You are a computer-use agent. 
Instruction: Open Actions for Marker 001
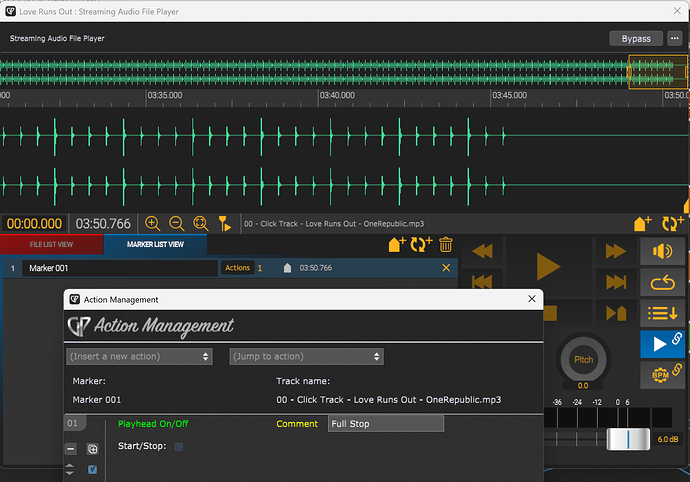(238, 268)
